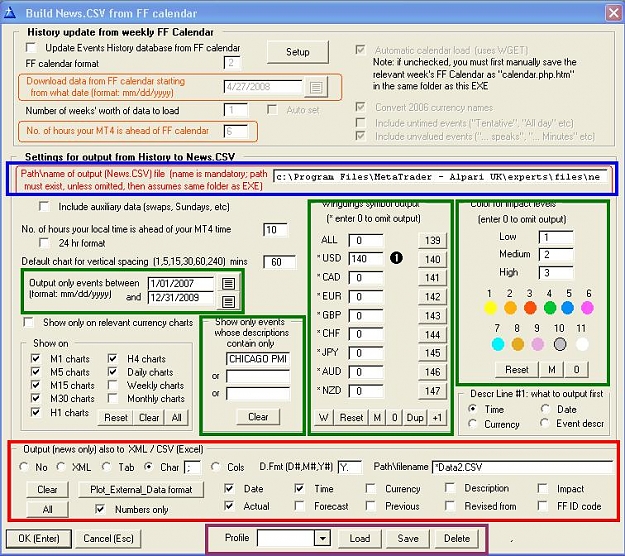This screenshot has height=556, width=625.
Task: Open calendar picker beside 1/01/2007 date
Action: [228, 283]
